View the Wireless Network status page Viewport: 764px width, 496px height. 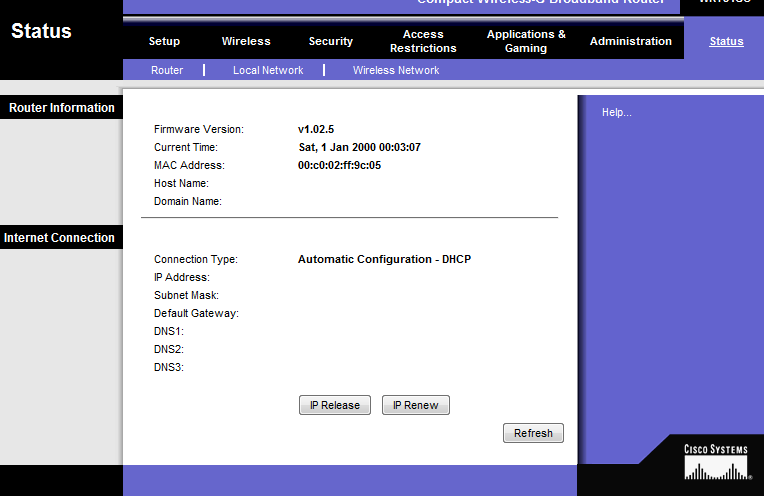click(396, 70)
